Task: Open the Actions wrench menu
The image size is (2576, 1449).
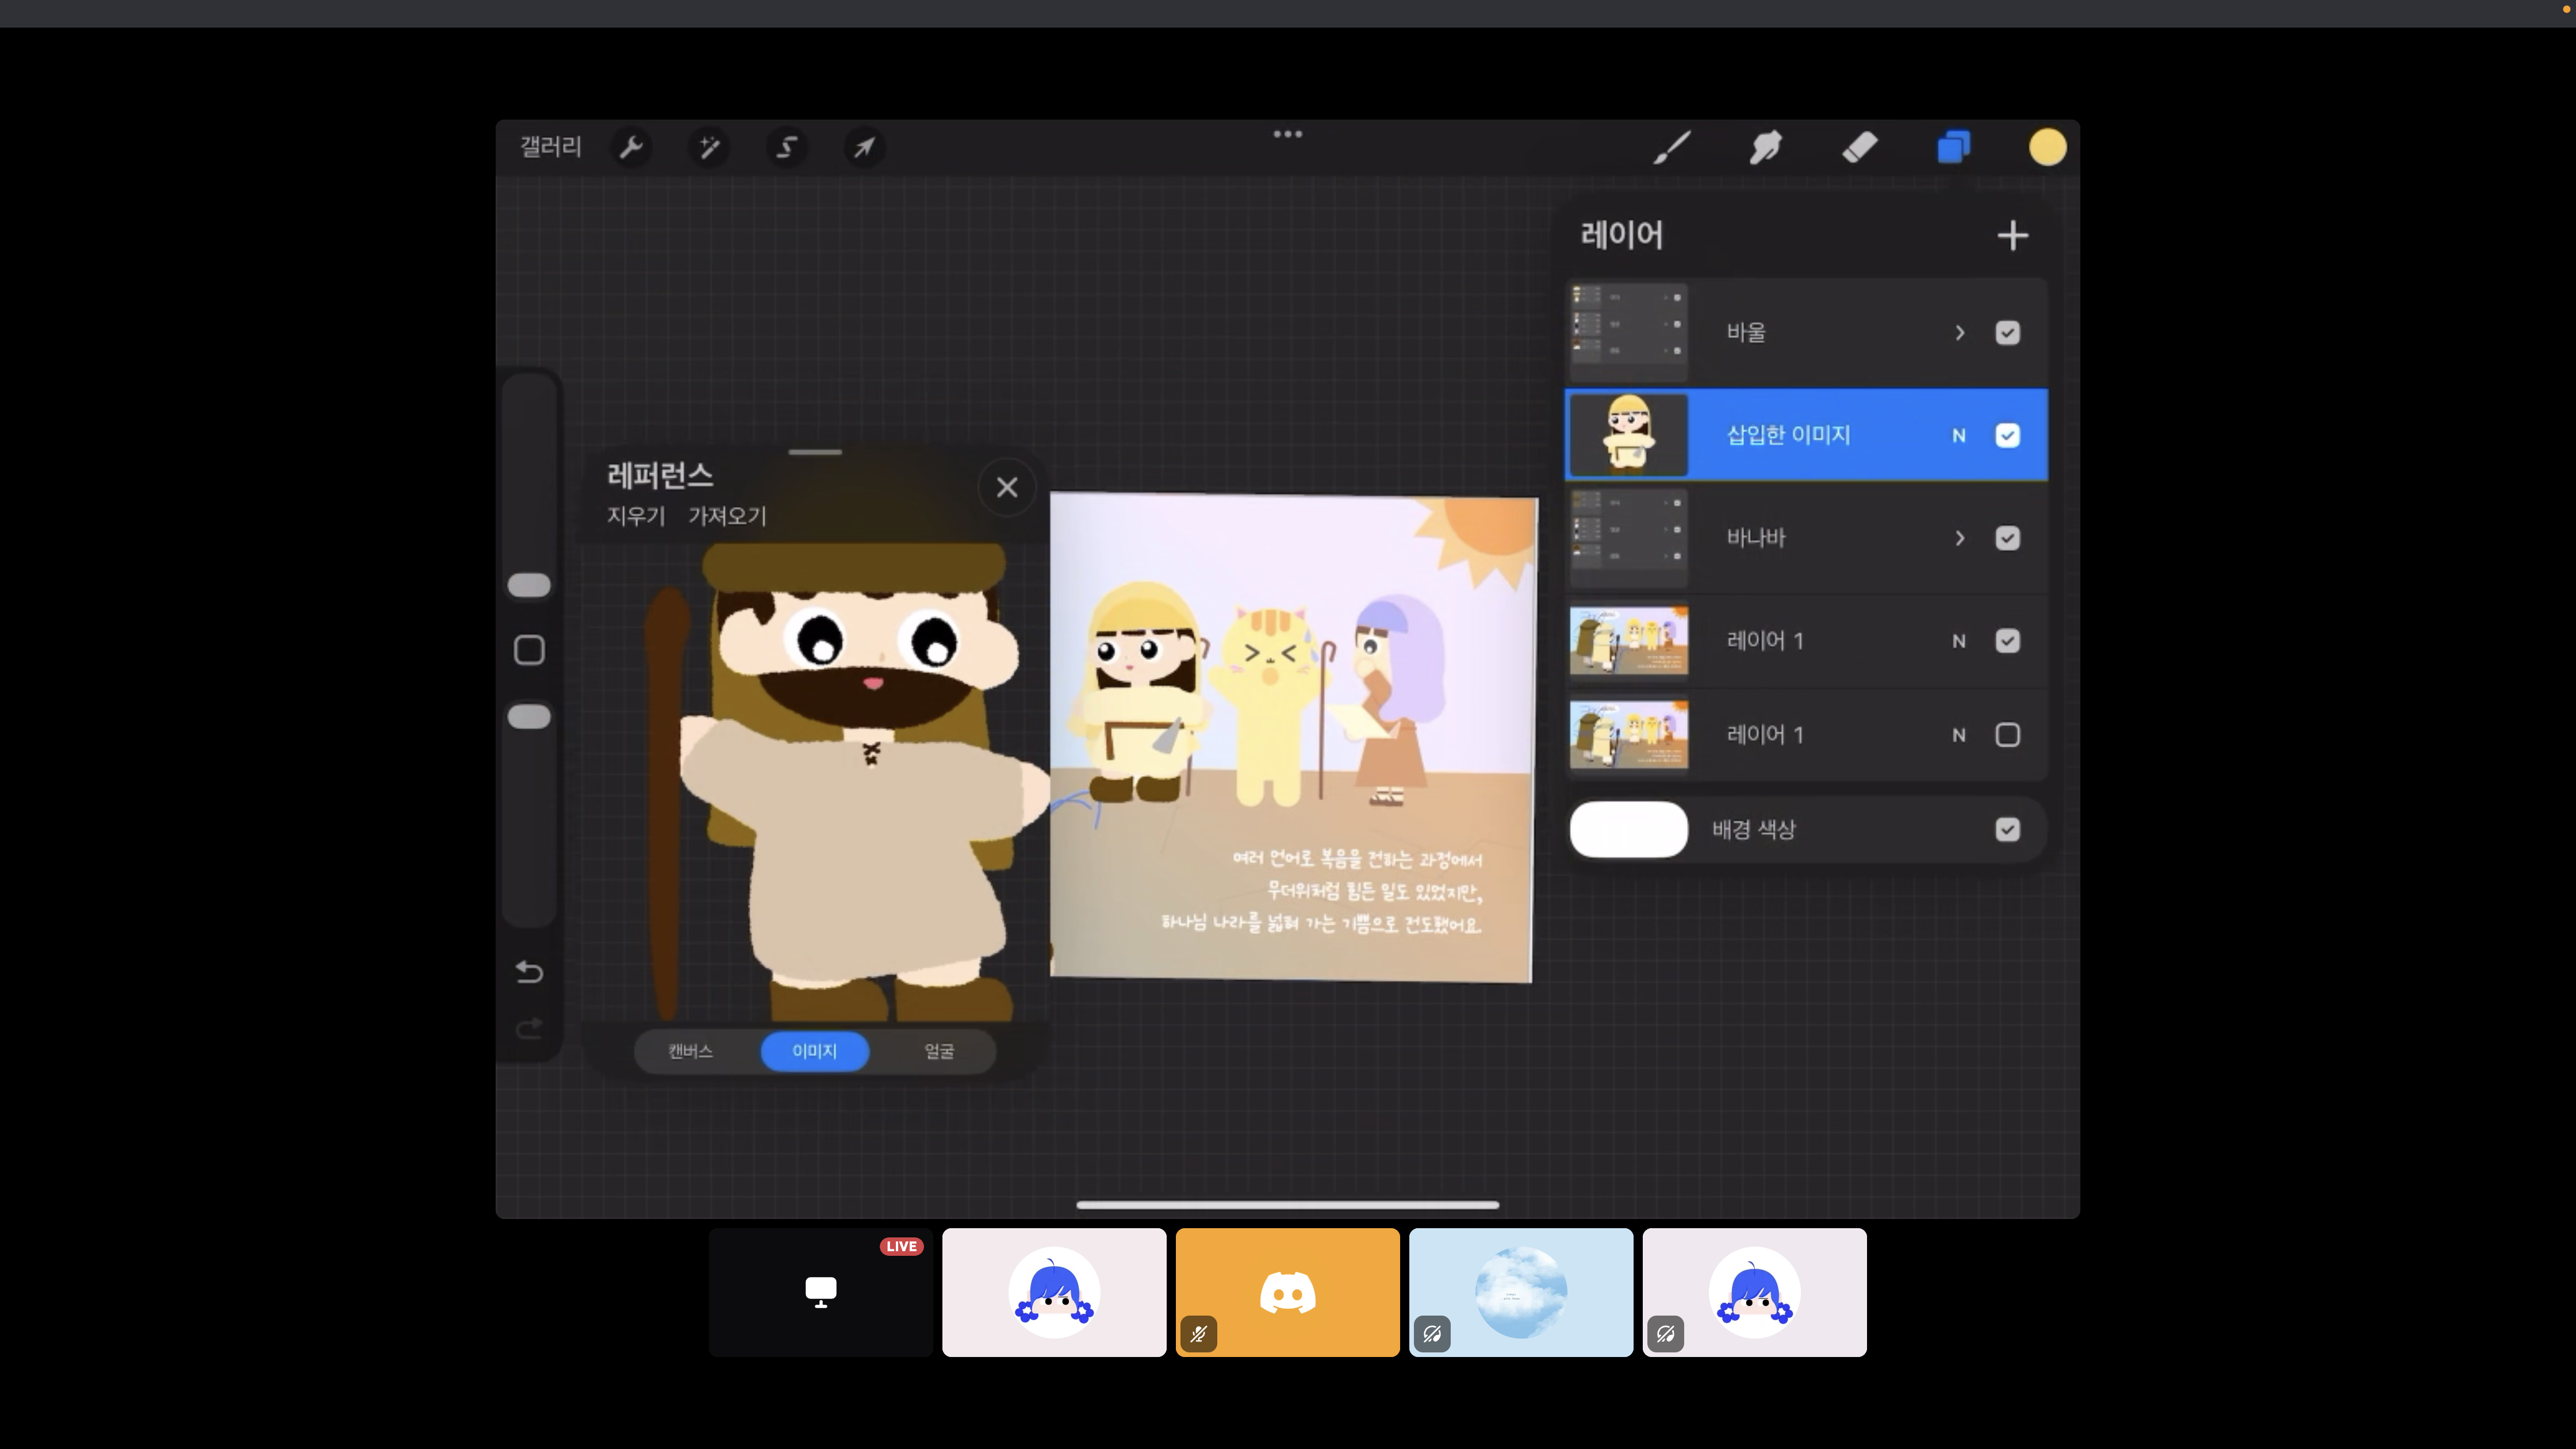Action: coord(631,148)
